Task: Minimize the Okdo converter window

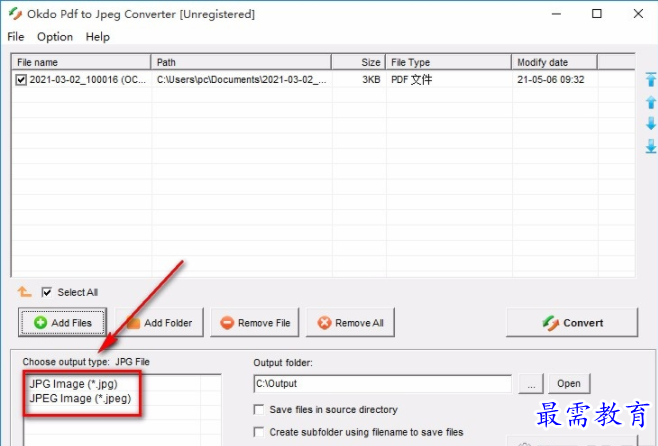Action: 556,14
